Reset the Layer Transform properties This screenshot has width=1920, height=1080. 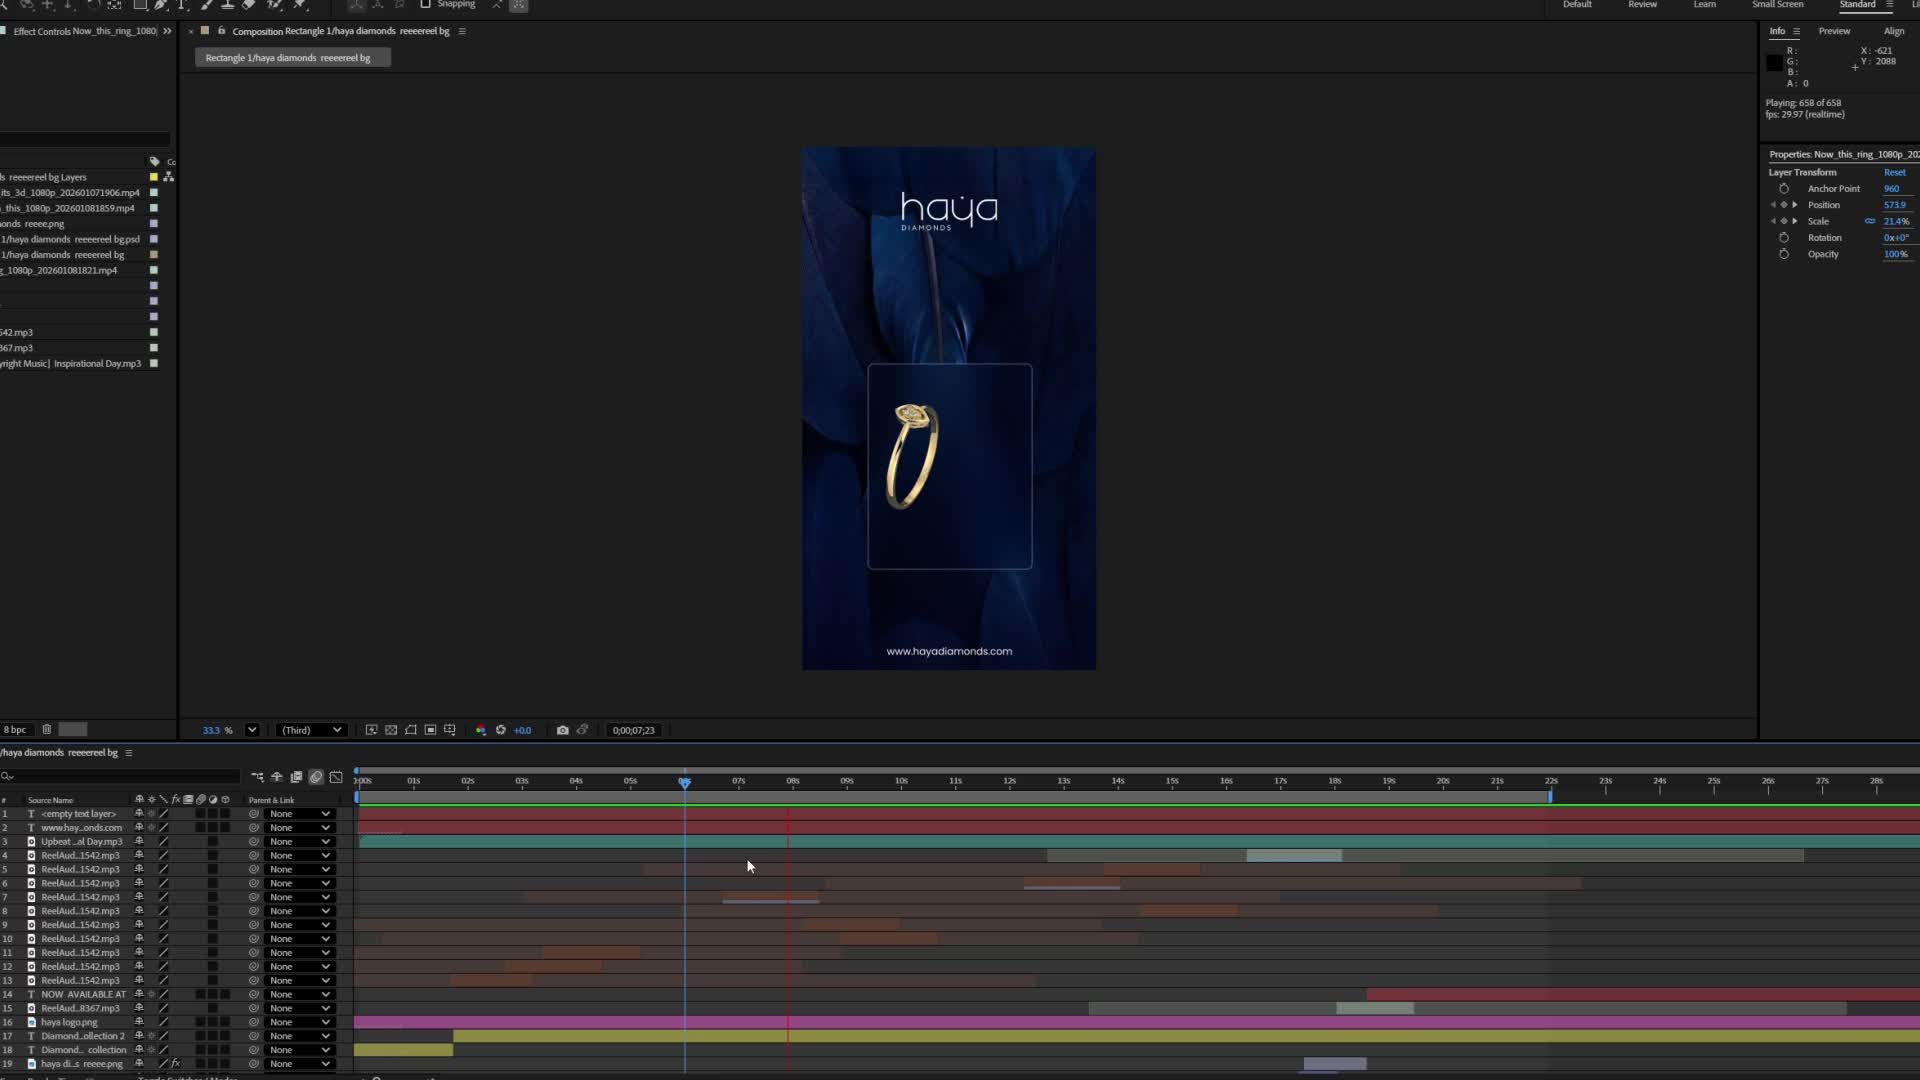coord(1894,172)
